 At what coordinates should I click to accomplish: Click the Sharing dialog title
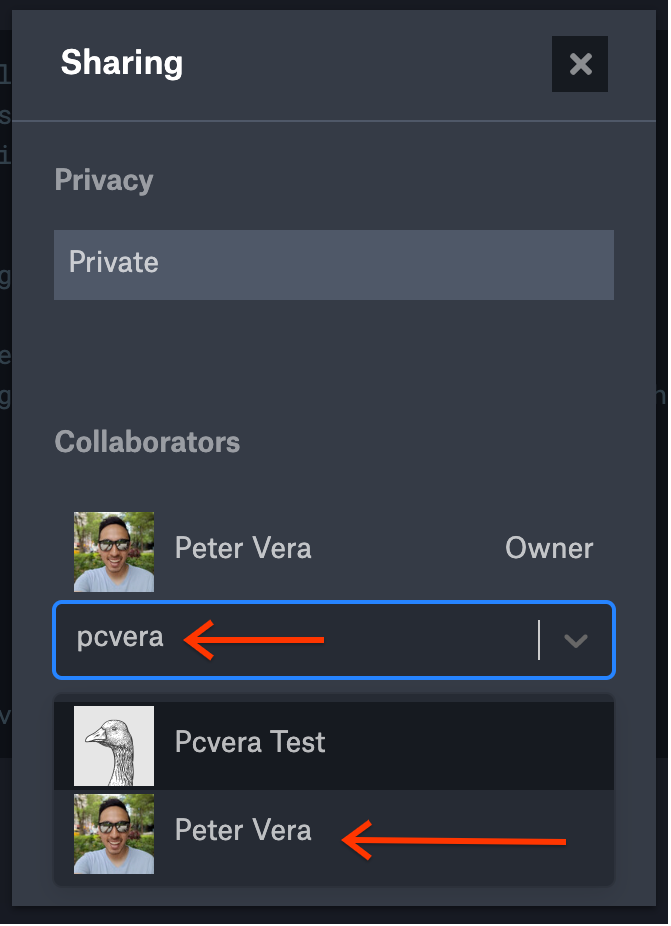click(x=122, y=63)
